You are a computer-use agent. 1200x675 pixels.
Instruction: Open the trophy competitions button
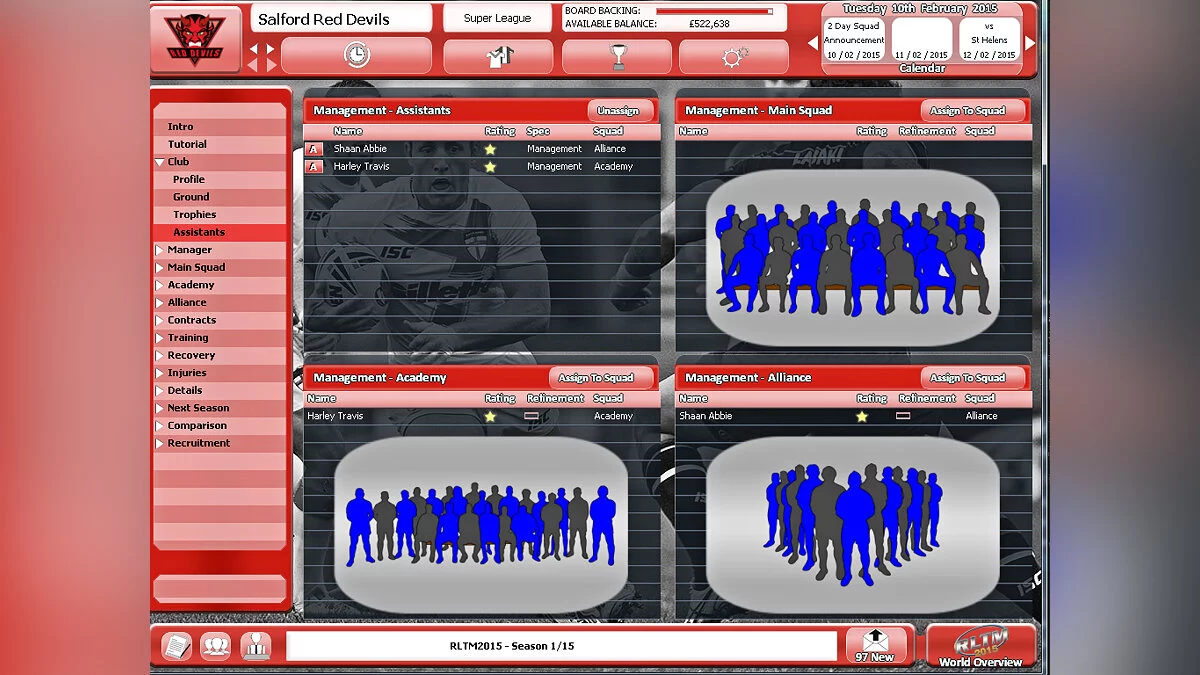(616, 56)
